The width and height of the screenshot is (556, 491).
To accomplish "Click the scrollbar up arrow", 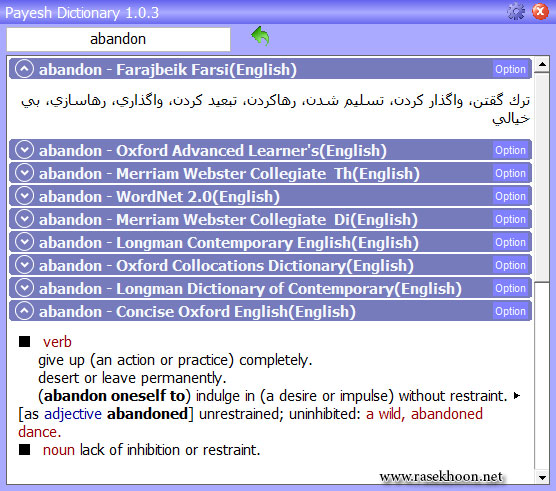I will pyautogui.click(x=542, y=64).
